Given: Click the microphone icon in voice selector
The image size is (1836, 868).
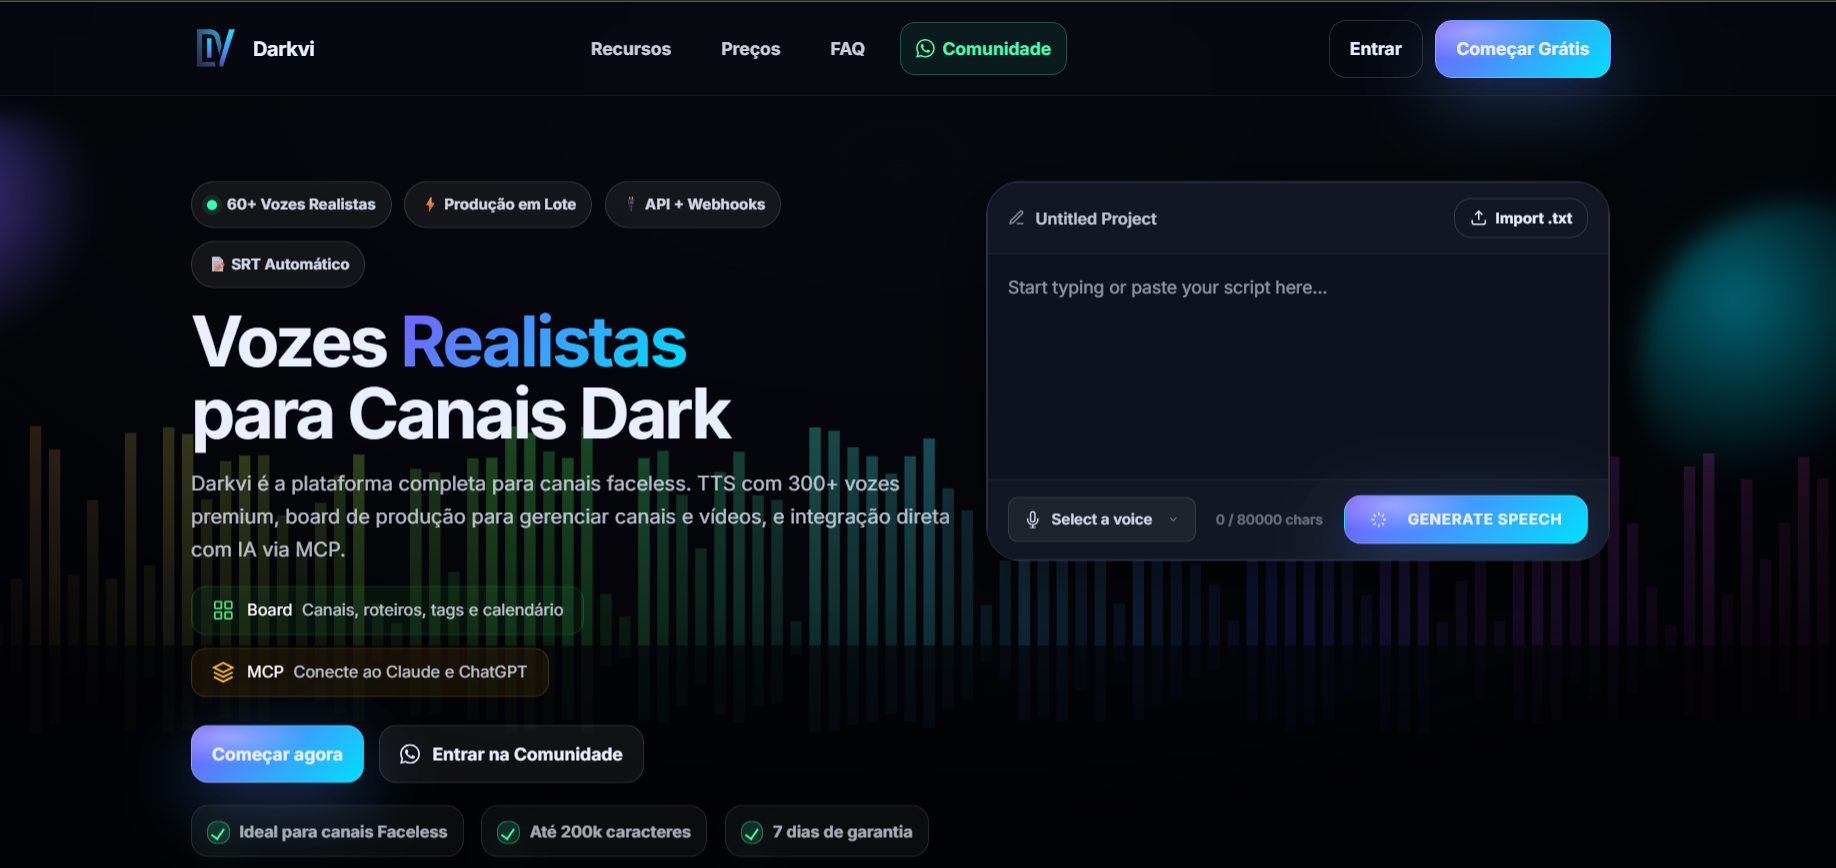Looking at the screenshot, I should coord(1033,519).
